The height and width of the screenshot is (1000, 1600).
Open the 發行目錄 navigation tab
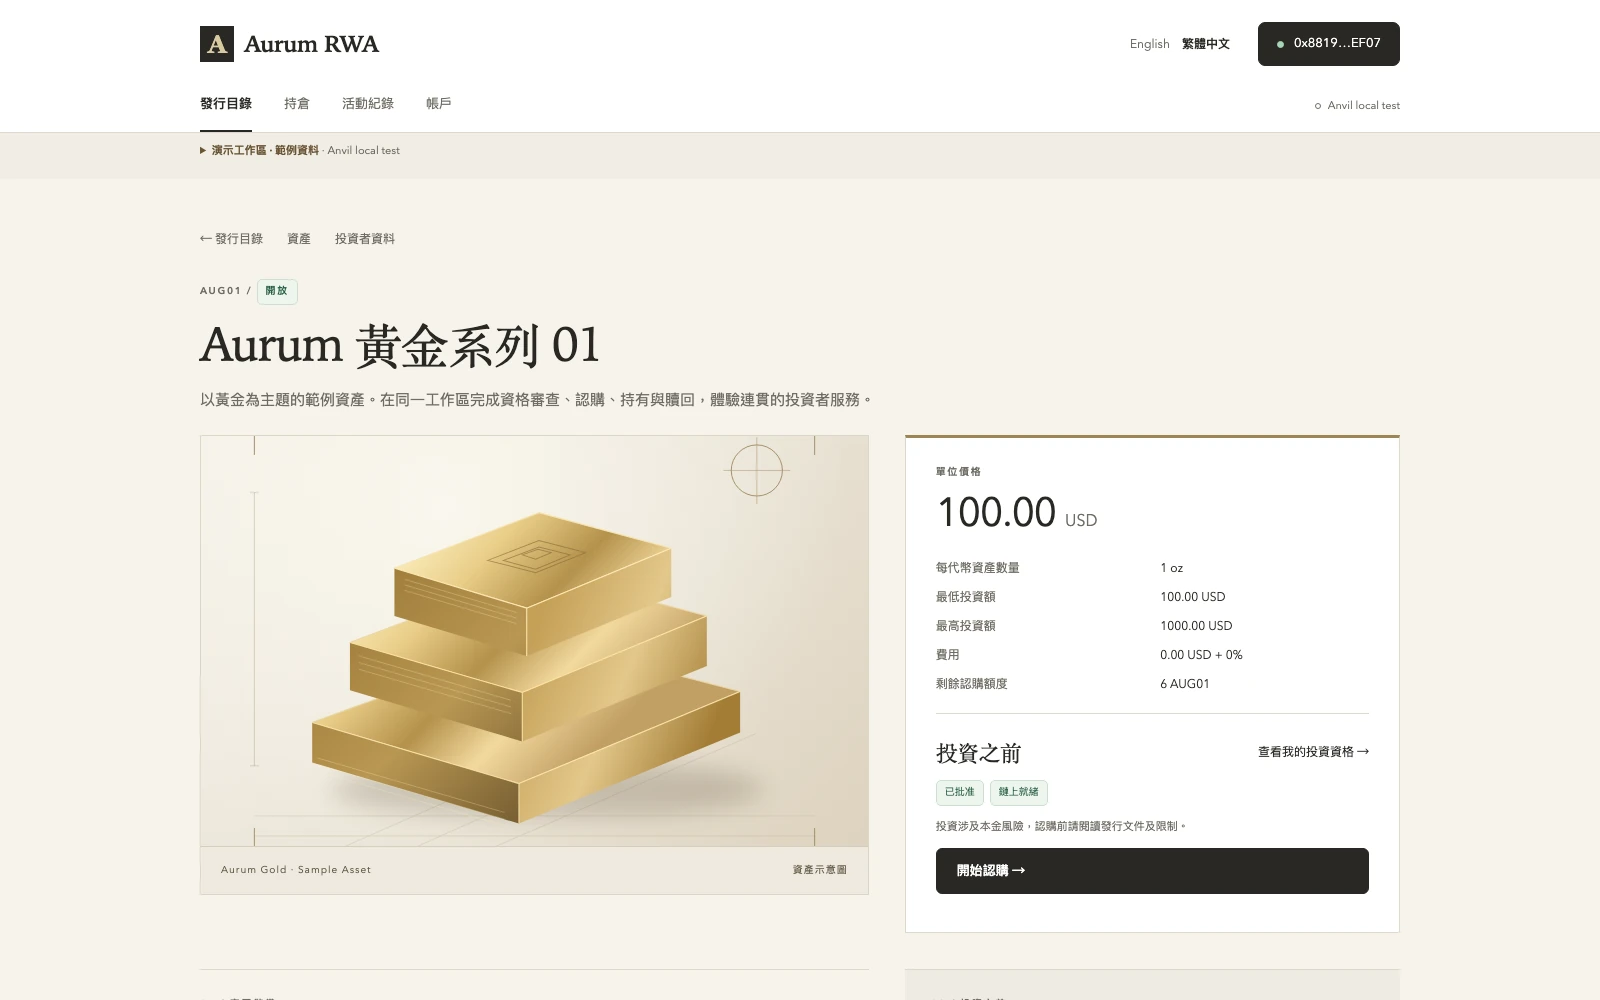coord(226,104)
